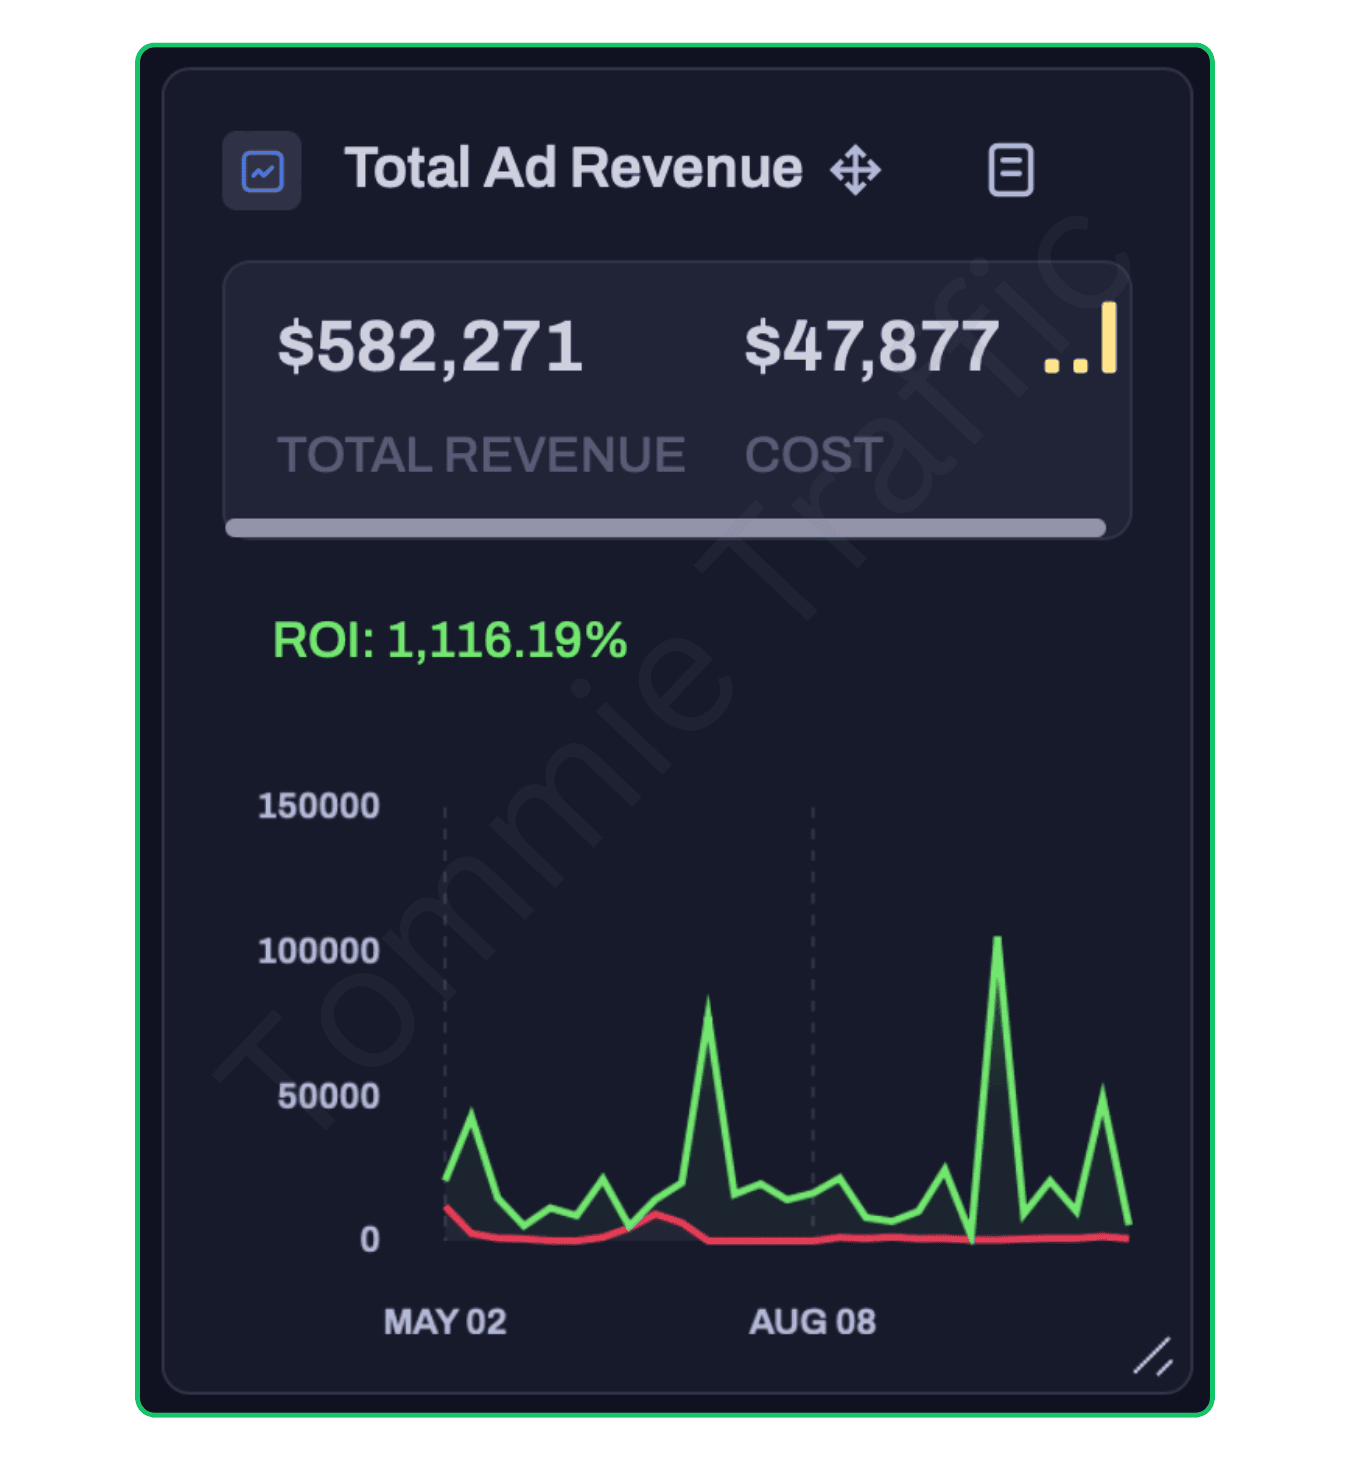Click the 150000 y-axis label
Viewport: 1350px width, 1460px height.
(318, 806)
